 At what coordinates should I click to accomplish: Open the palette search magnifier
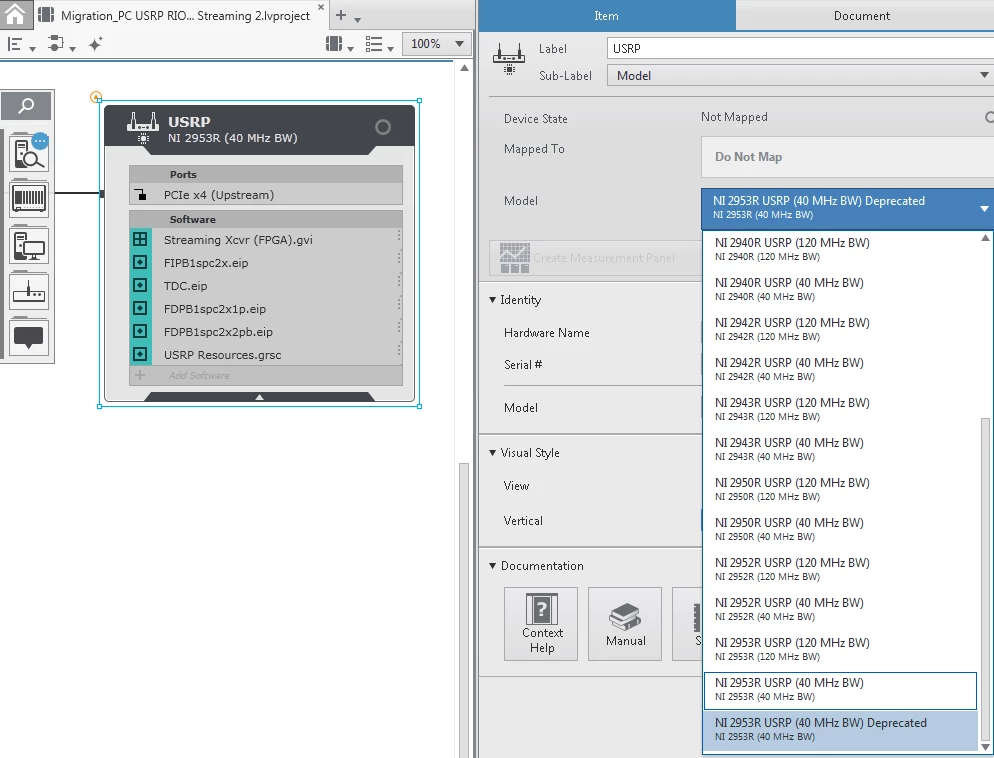point(28,106)
